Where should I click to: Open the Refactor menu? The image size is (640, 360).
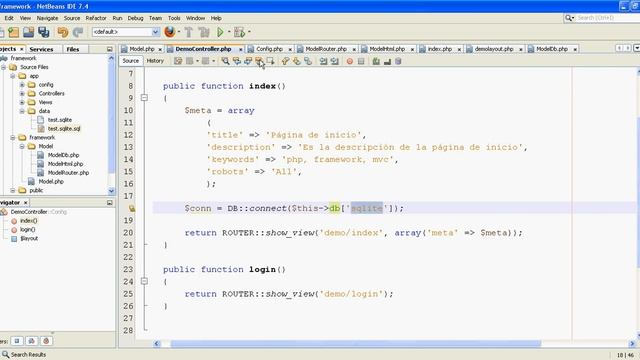[96, 18]
